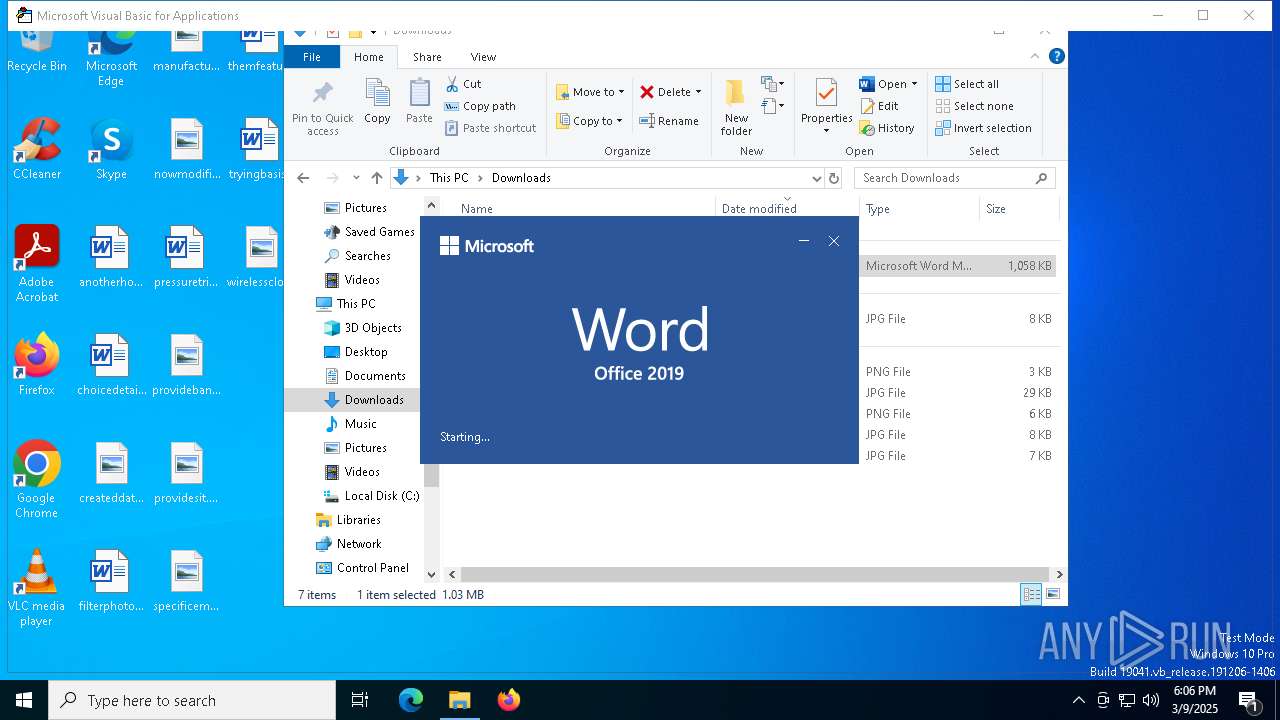
Task: Collapse the Explorer ribbon chevron
Action: 1035,57
